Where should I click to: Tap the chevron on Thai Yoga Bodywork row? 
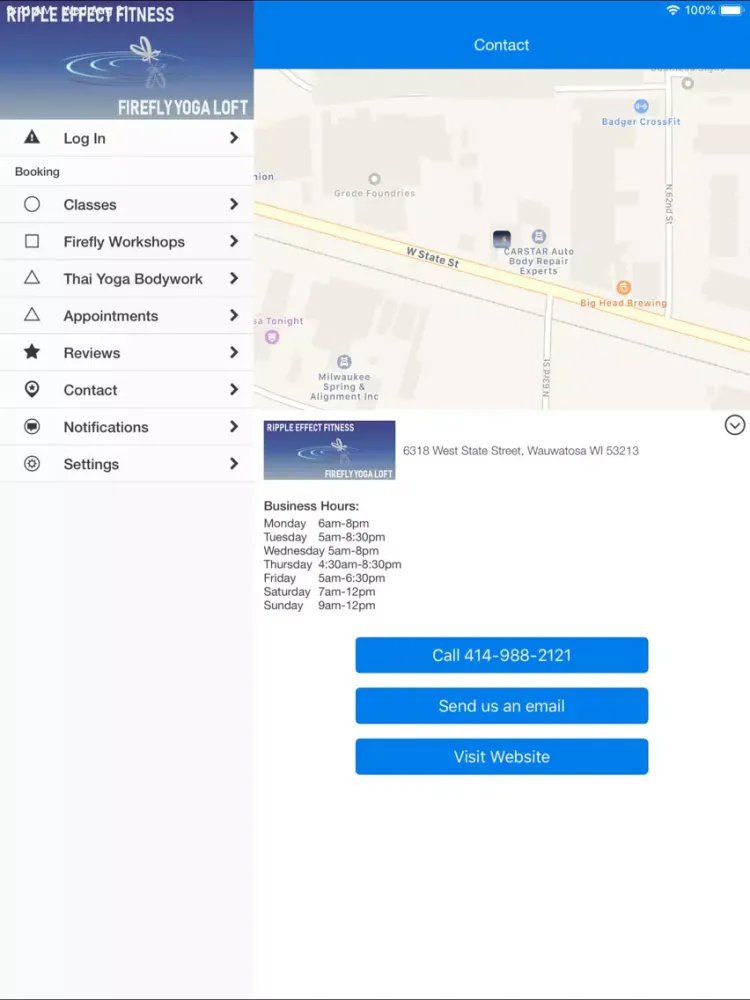click(x=234, y=278)
